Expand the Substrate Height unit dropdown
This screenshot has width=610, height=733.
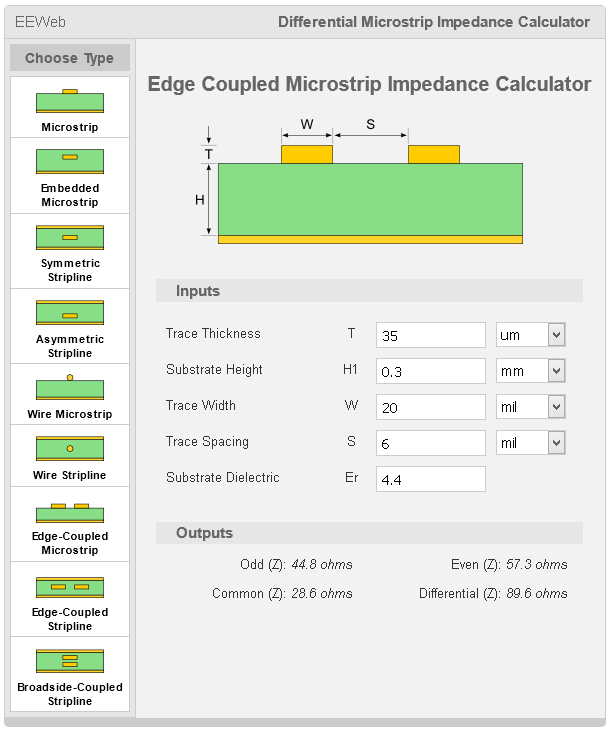click(531, 371)
